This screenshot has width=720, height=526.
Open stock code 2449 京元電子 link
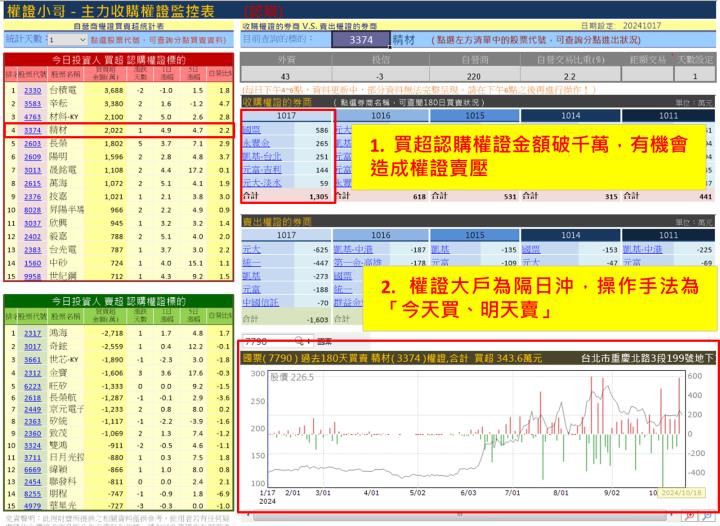[33, 409]
